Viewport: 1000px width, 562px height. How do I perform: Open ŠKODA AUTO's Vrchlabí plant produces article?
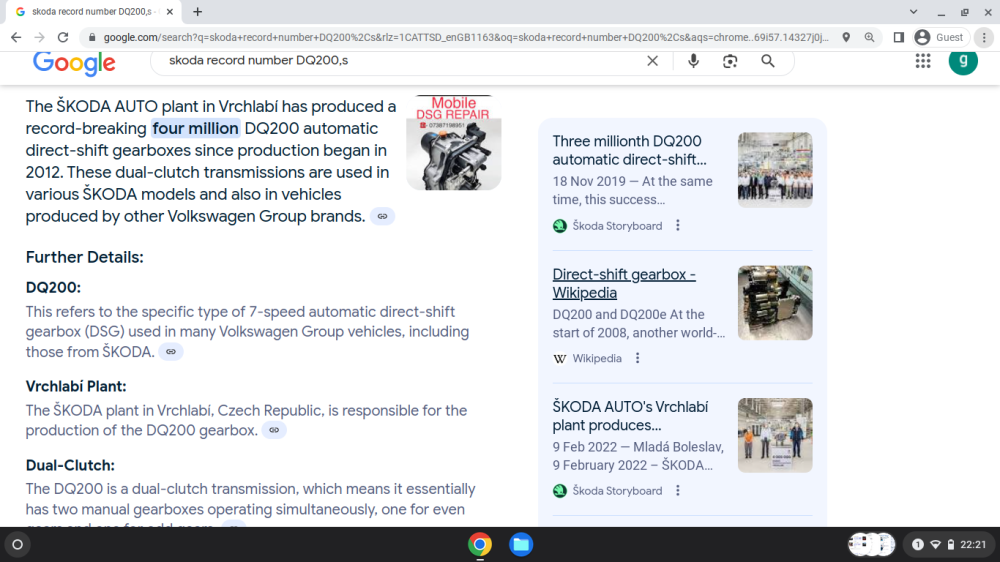(x=630, y=416)
